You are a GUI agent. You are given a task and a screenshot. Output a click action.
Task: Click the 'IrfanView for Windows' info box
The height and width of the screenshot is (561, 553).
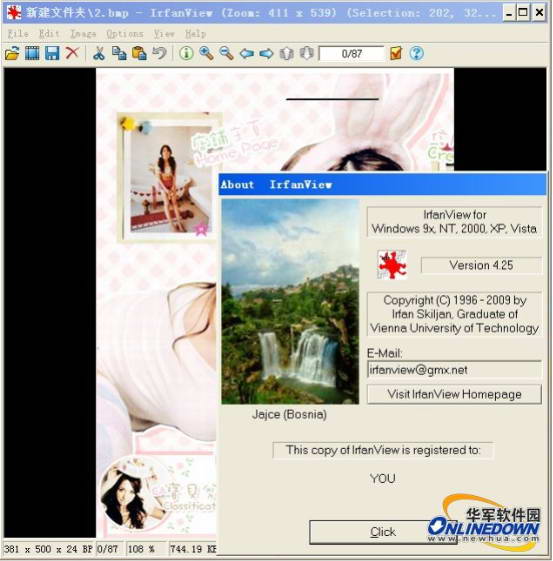tap(454, 222)
